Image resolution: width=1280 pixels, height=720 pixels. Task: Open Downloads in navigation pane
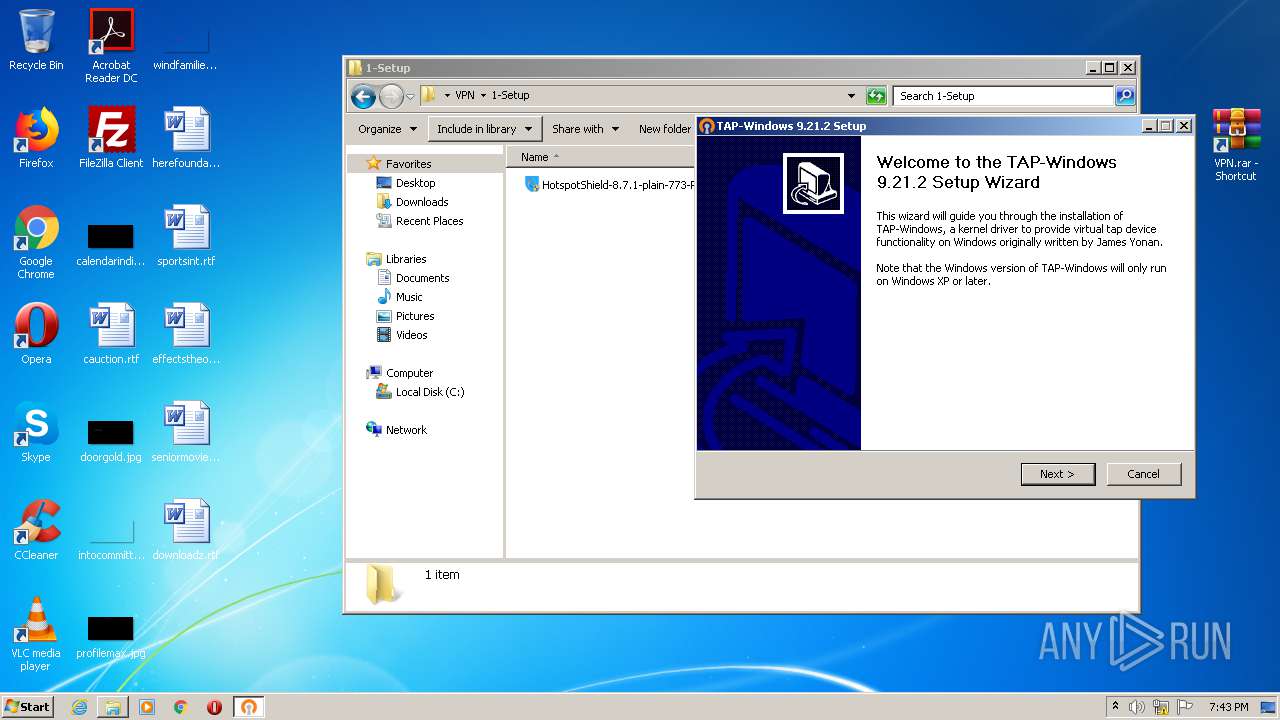[421, 202]
